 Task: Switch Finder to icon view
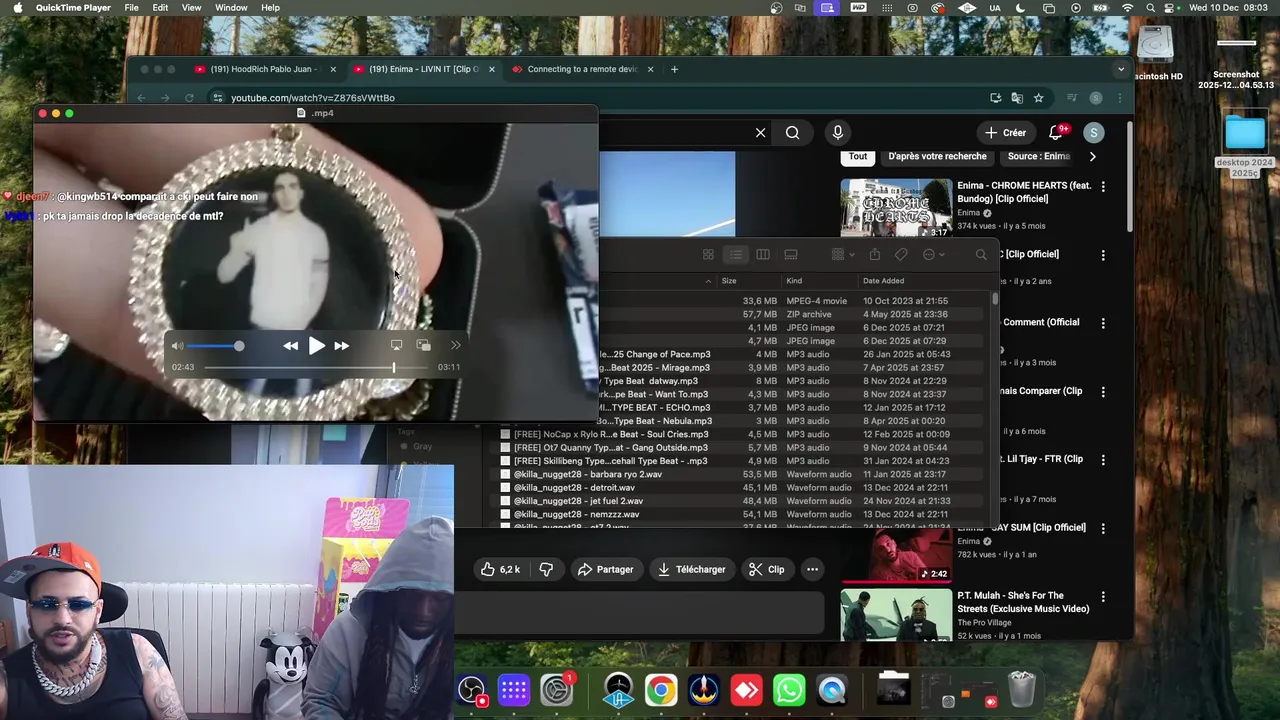[x=708, y=255]
